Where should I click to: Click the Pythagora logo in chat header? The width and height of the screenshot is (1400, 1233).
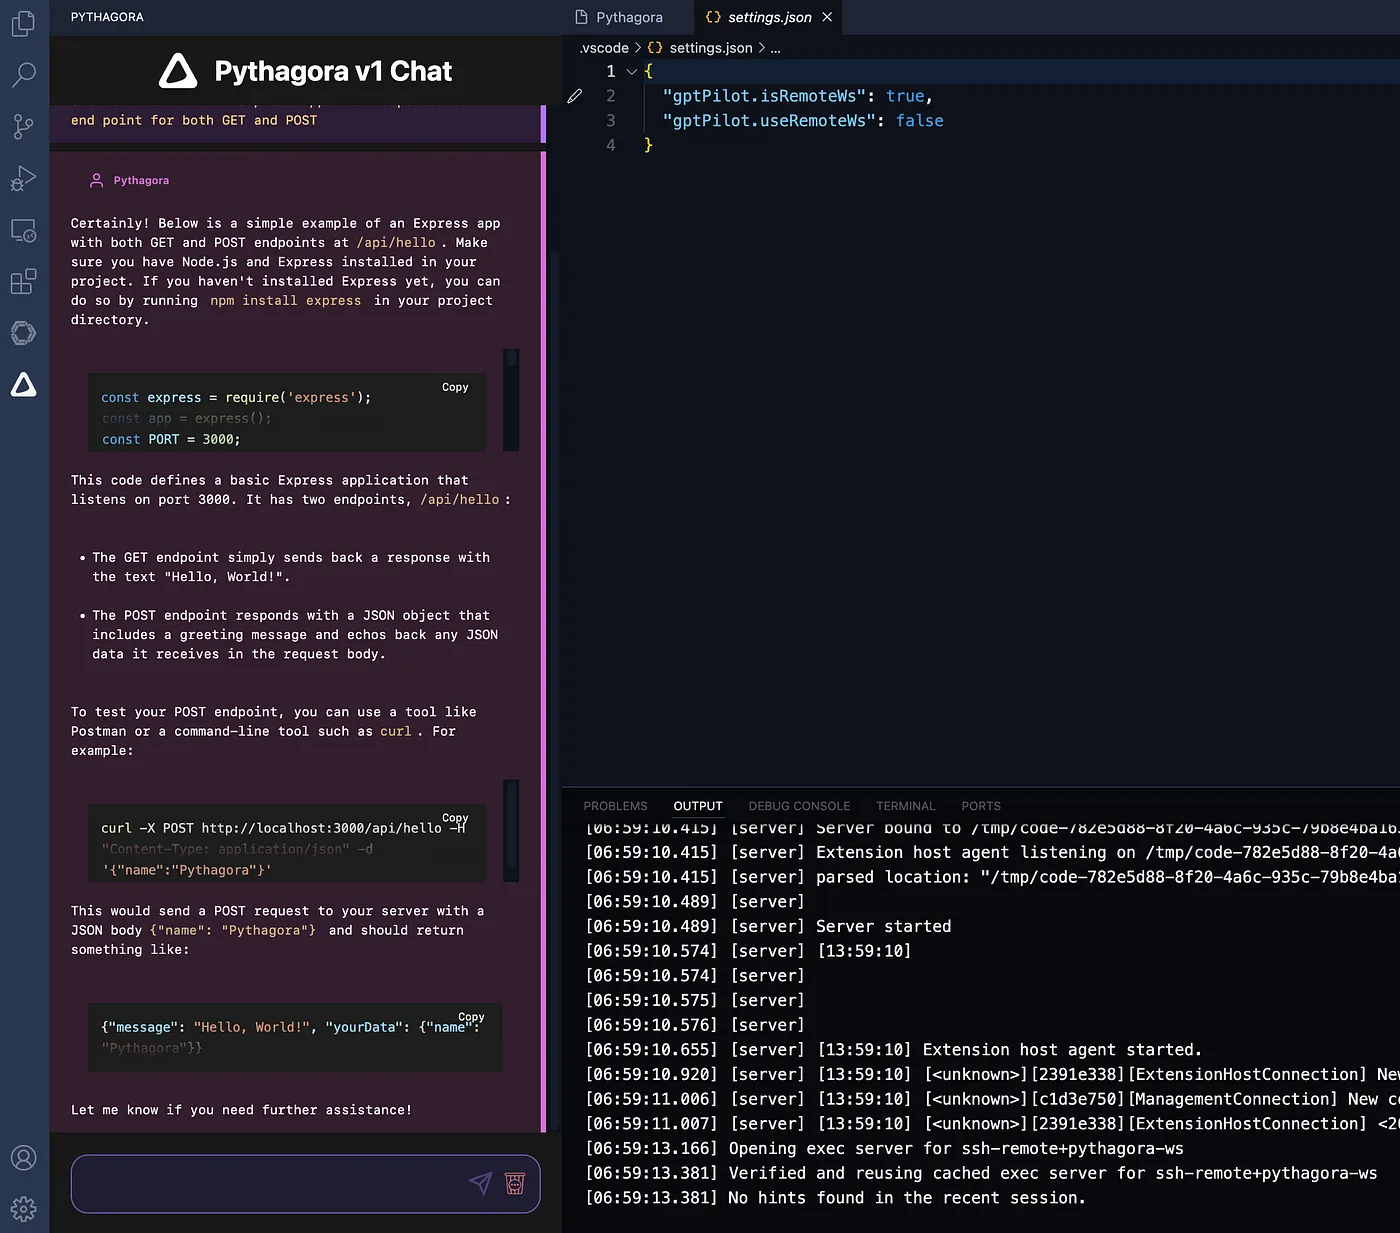coord(178,71)
